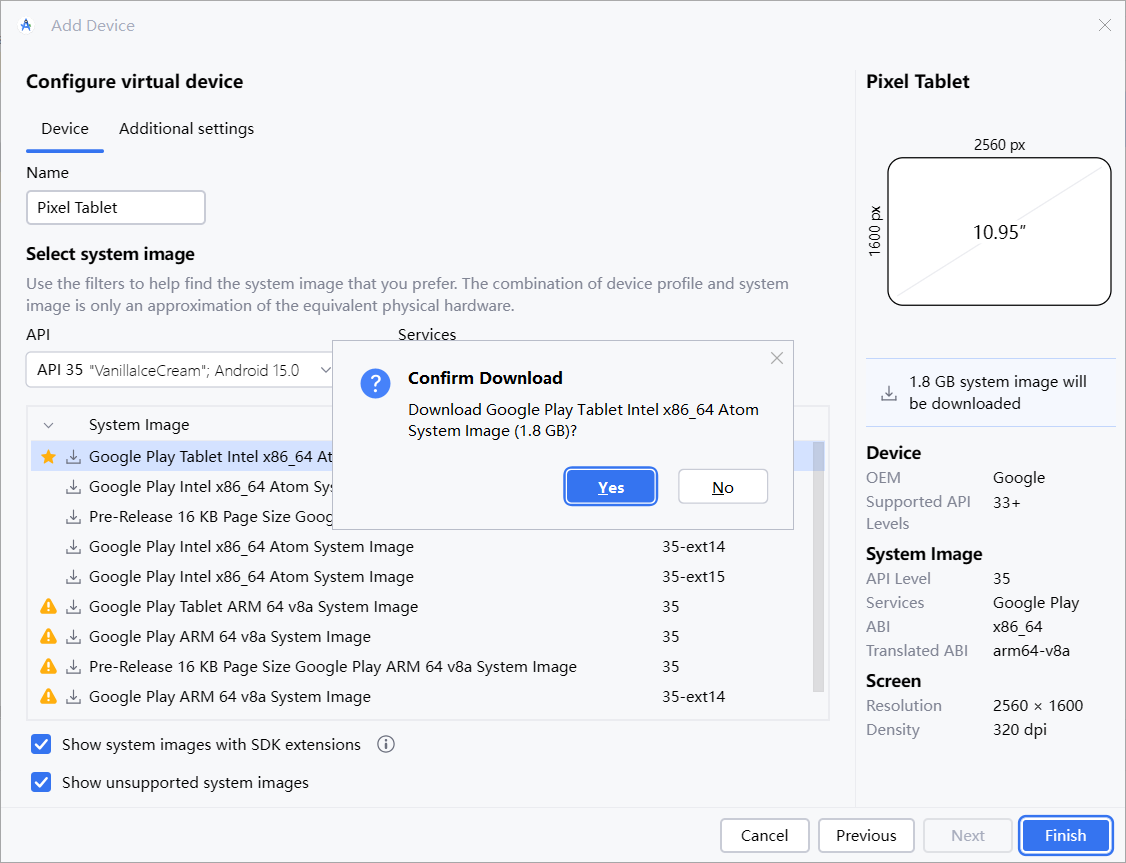Click warning icon on Google Play Tablet ARM row
This screenshot has height=863, width=1126.
[x=48, y=607]
